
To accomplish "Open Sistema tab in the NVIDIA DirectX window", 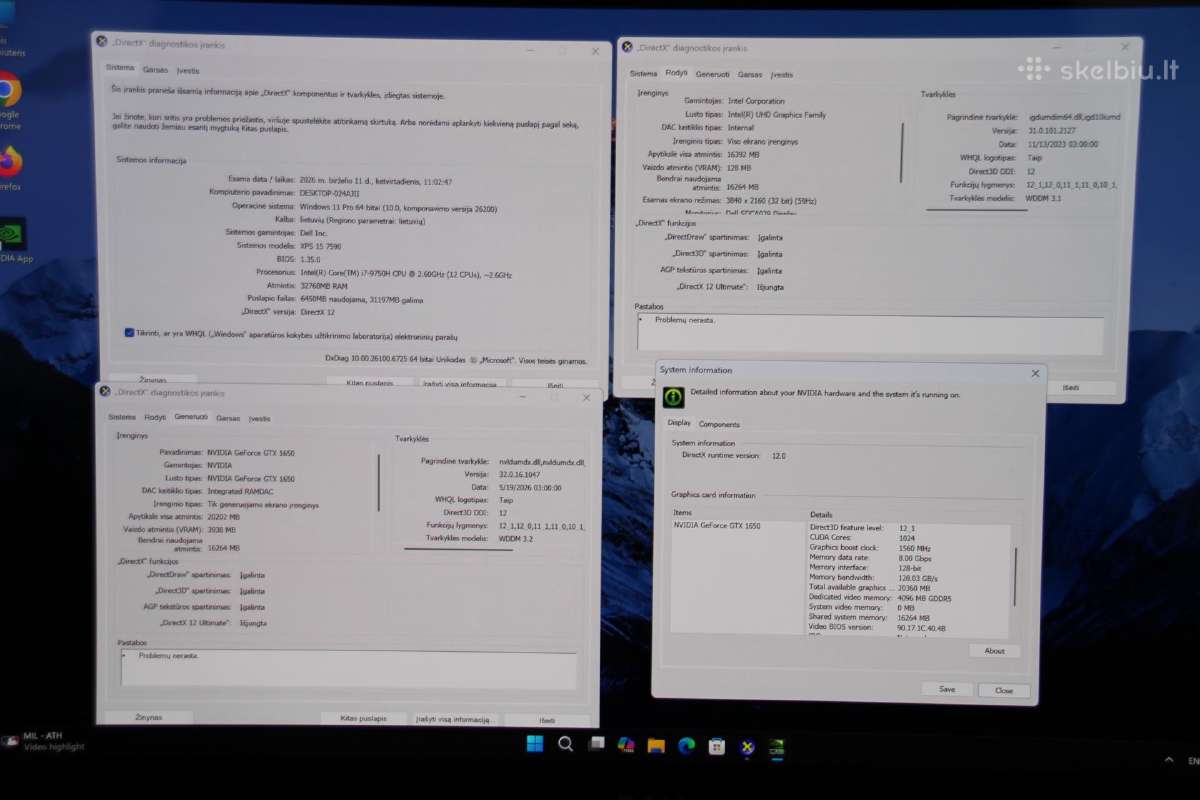I will (122, 417).
